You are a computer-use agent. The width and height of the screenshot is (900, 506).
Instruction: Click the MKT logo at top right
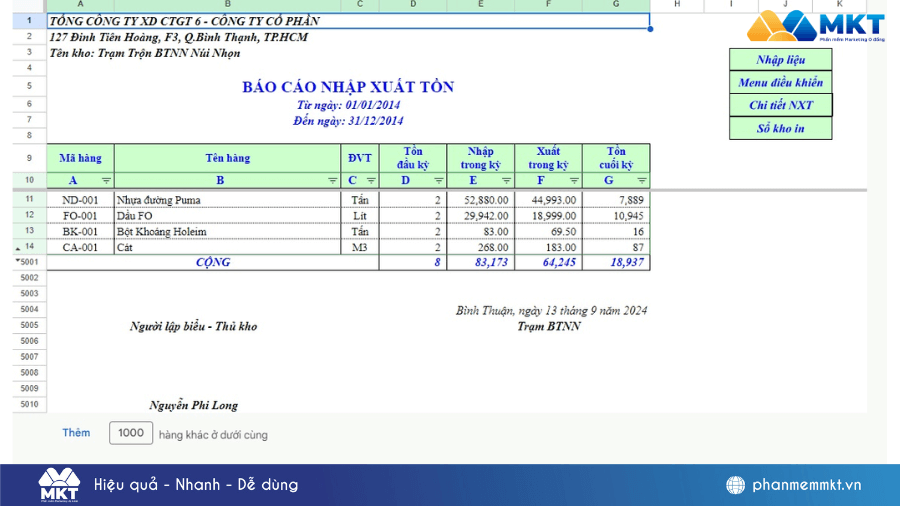pos(816,26)
